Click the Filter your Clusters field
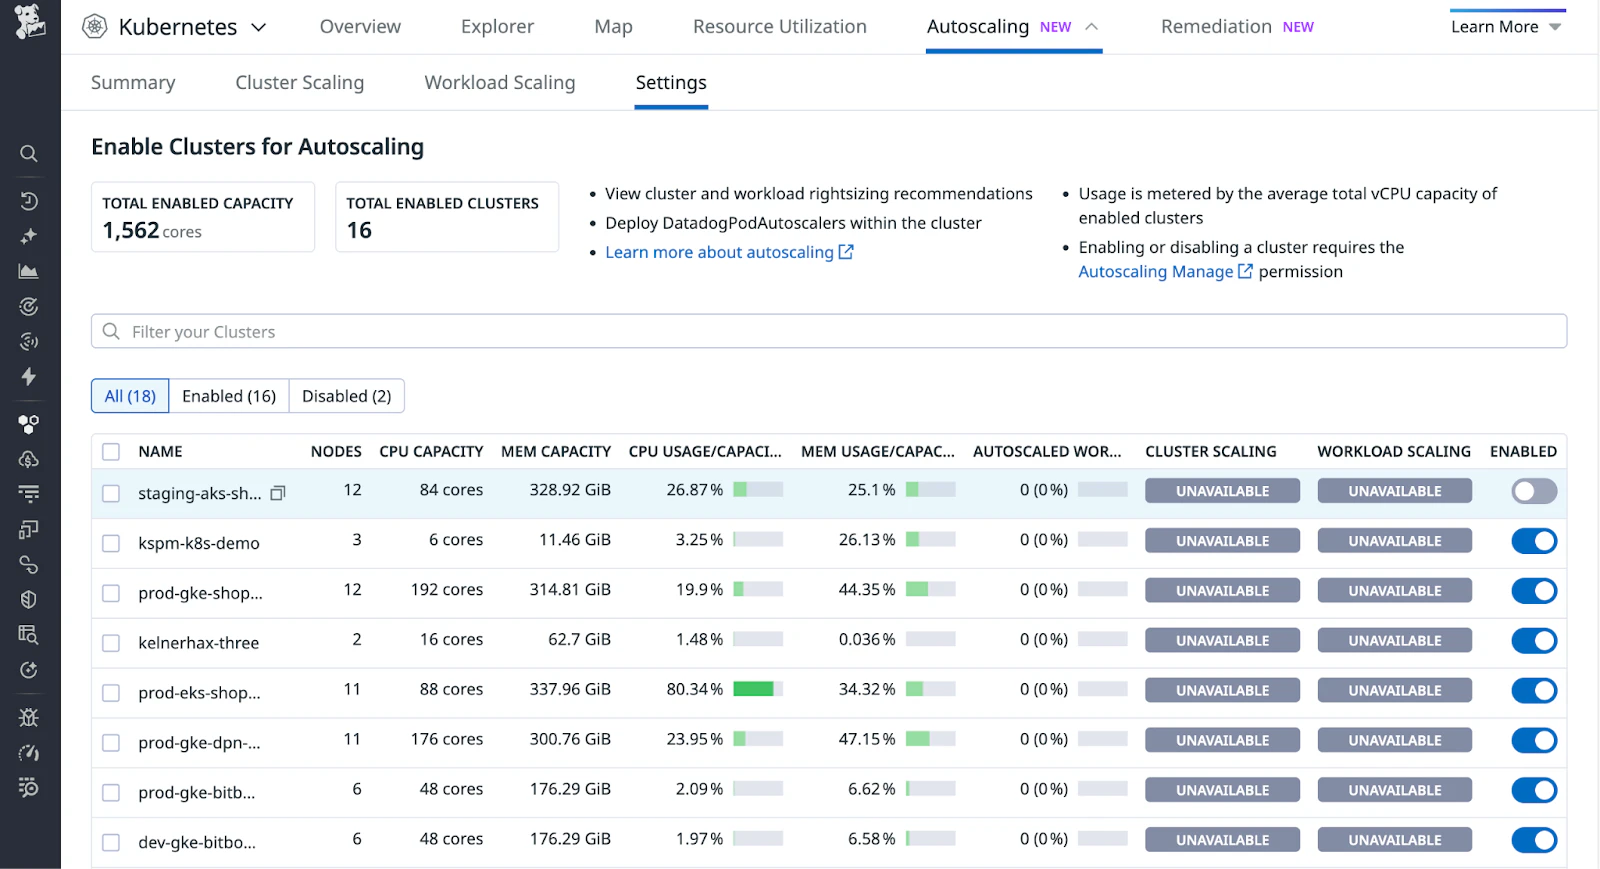Image resolution: width=1600 pixels, height=869 pixels. coord(828,332)
